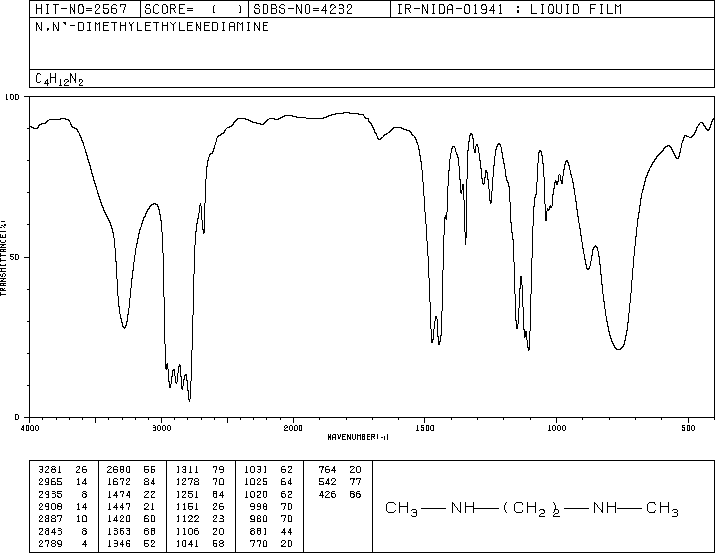The width and height of the screenshot is (715, 553).
Task: Select the 2935 peak table entry
Action: (50, 495)
